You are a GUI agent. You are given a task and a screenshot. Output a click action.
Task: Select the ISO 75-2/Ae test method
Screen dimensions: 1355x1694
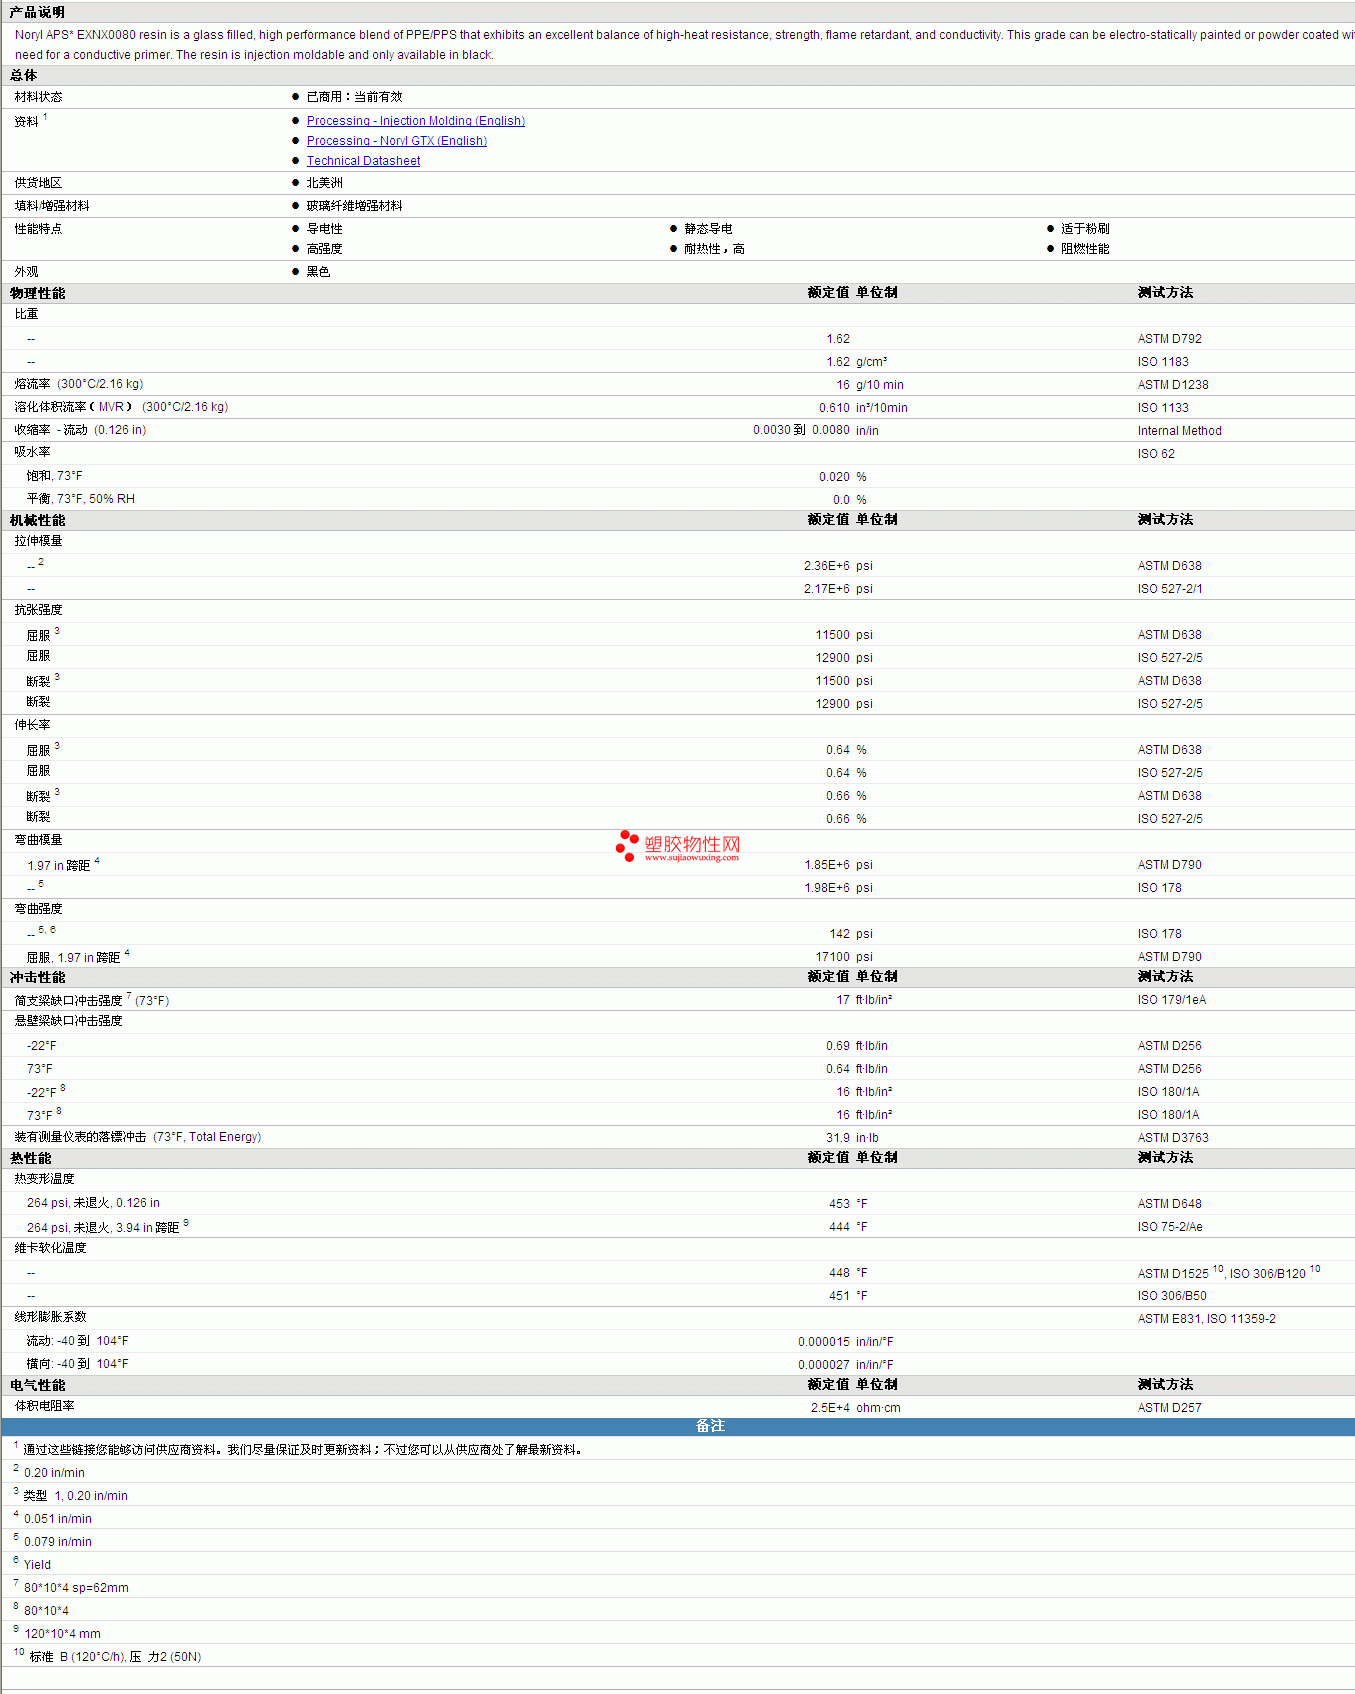(1170, 1227)
